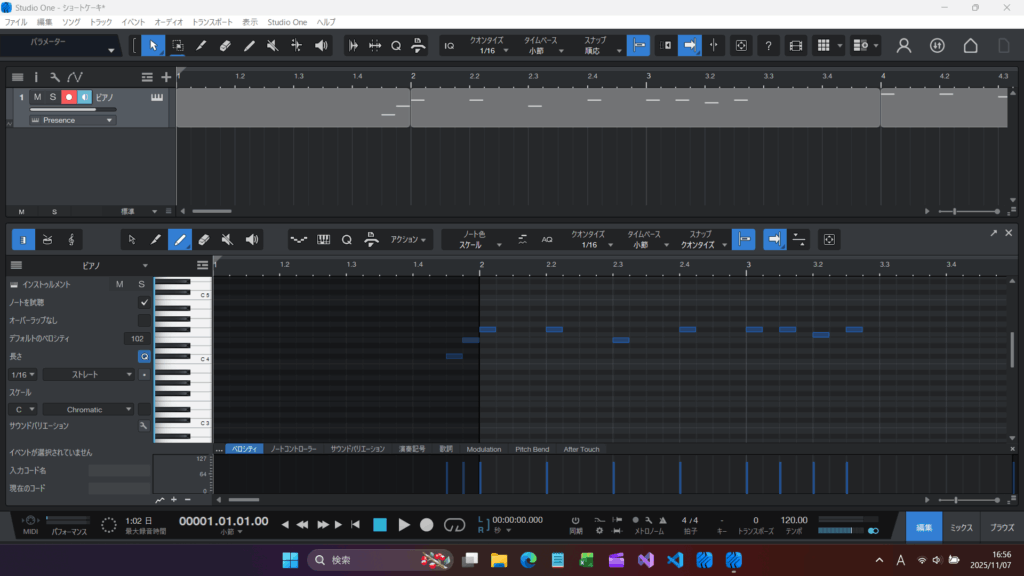Select the Mute tool in piano roll toolbar
Image resolution: width=1024 pixels, height=576 pixels.
(228, 240)
